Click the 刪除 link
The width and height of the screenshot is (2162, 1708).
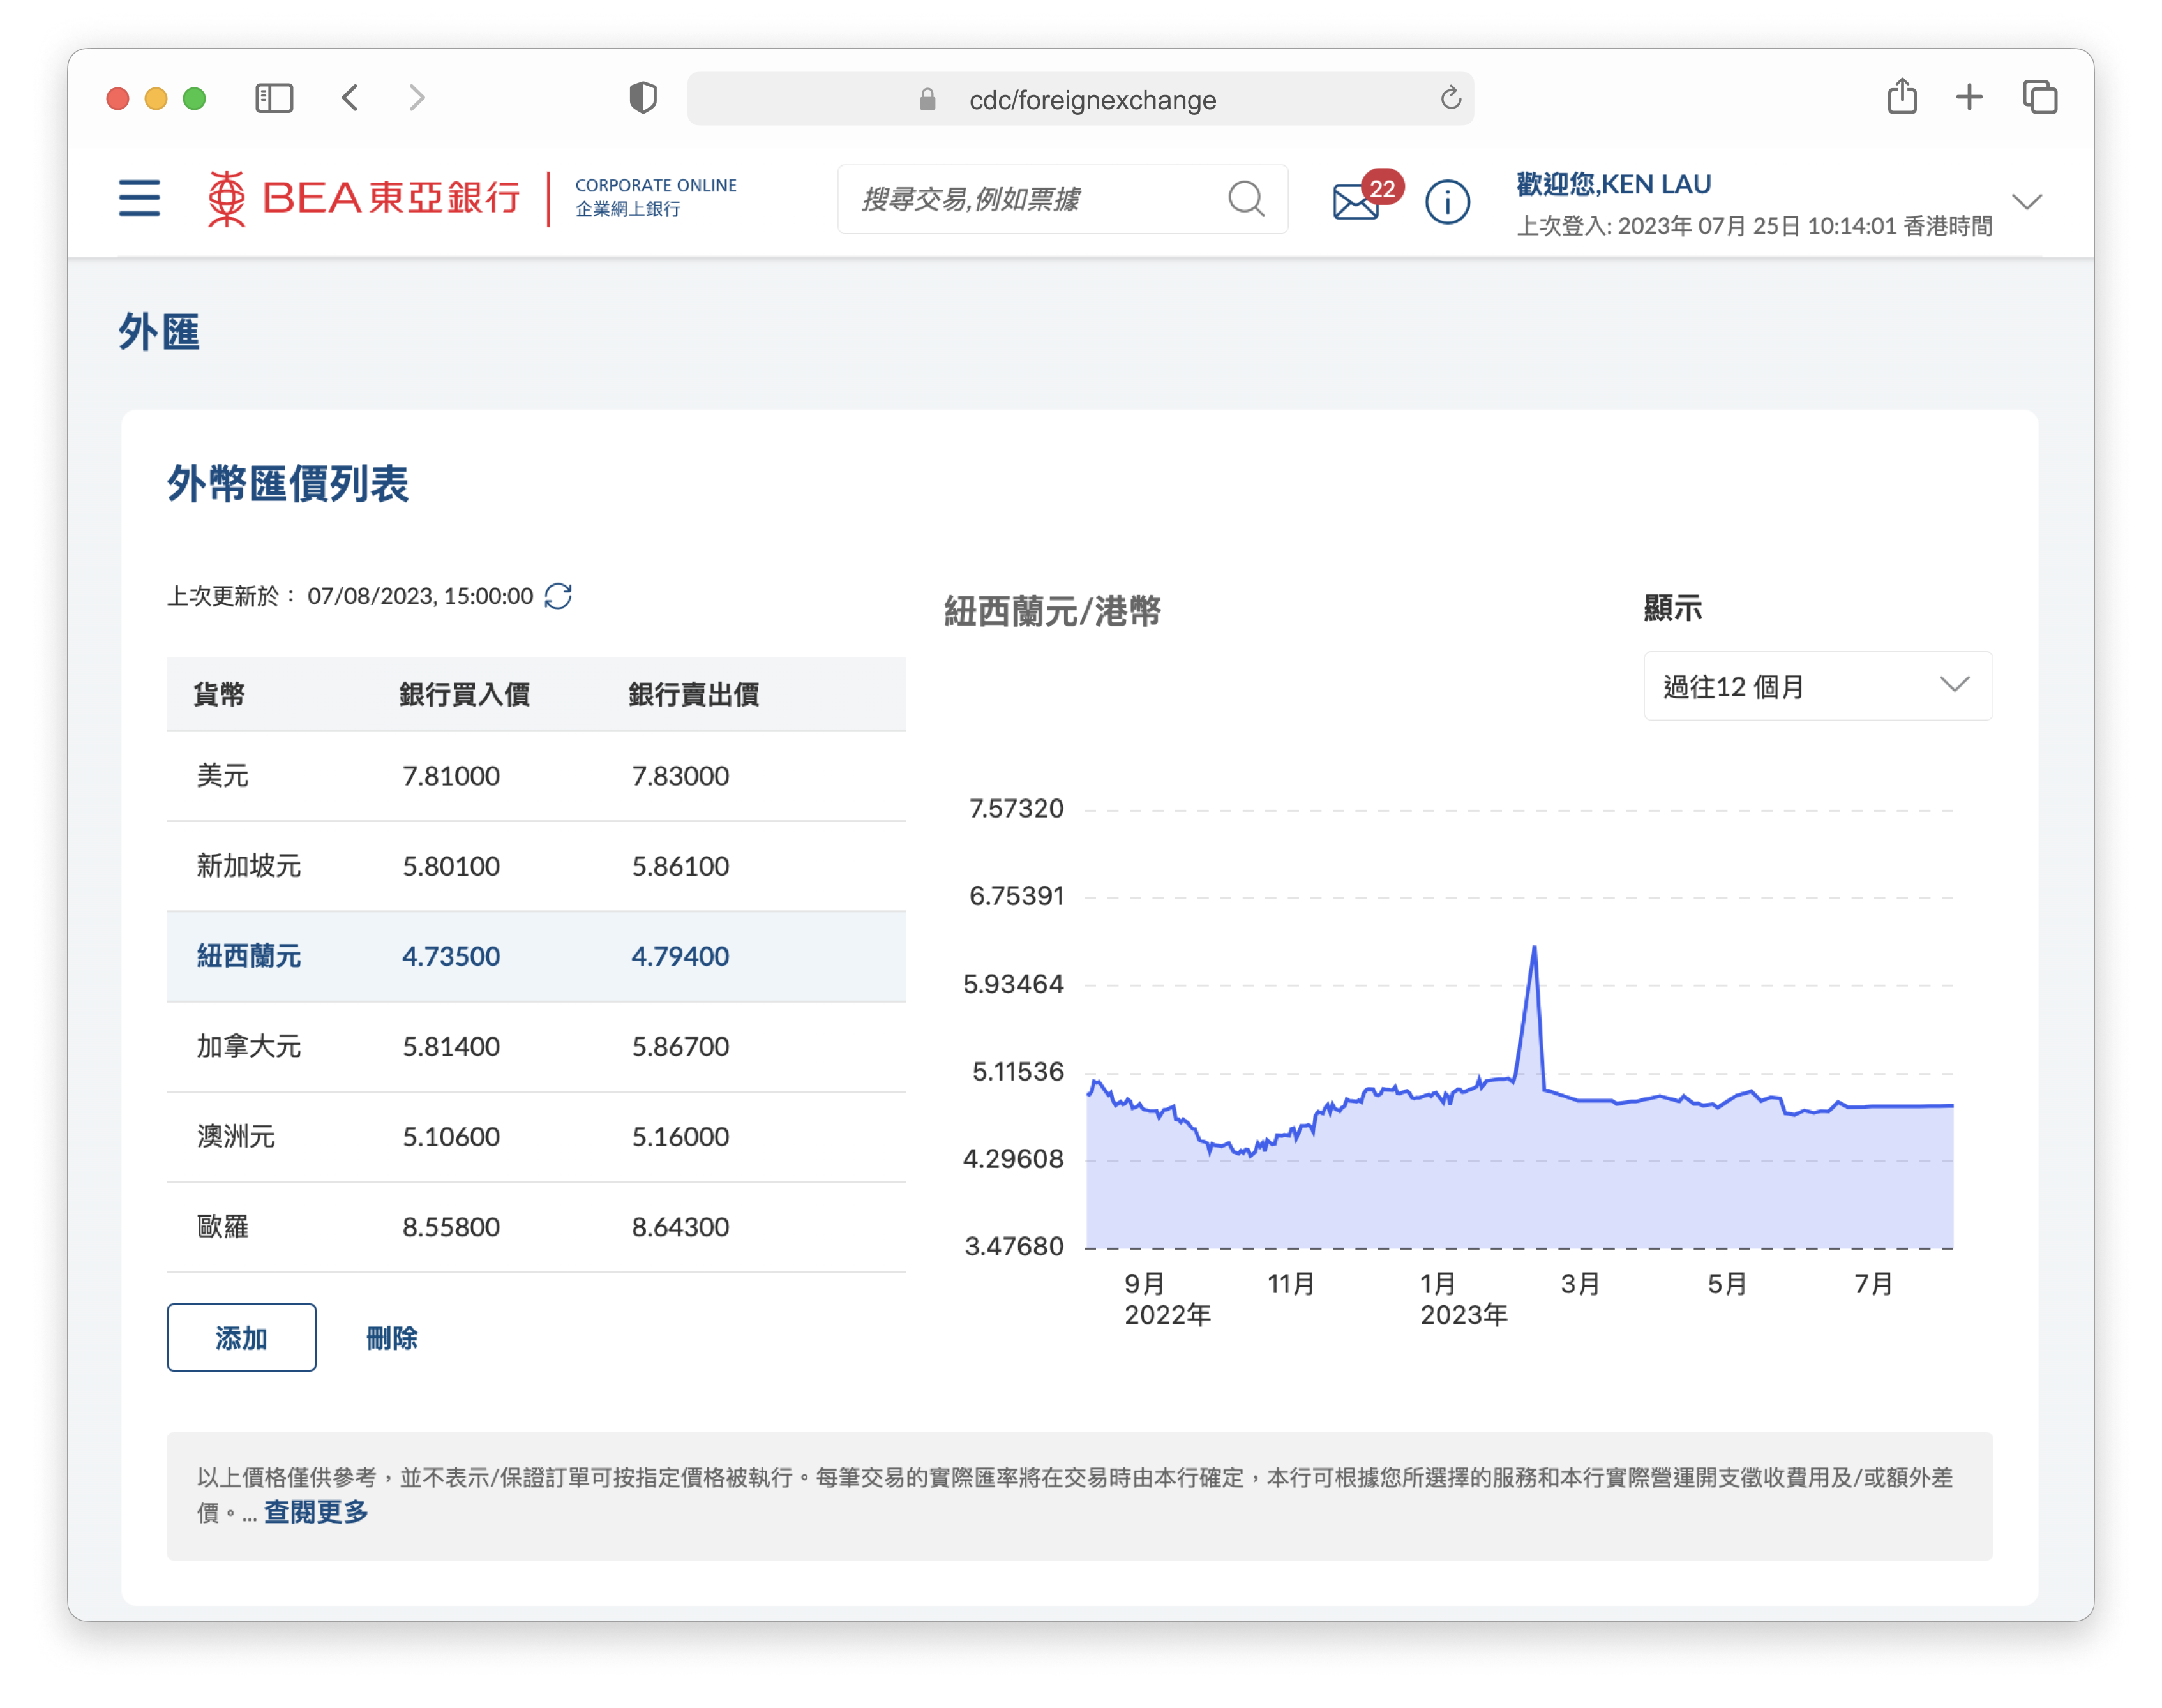tap(391, 1337)
